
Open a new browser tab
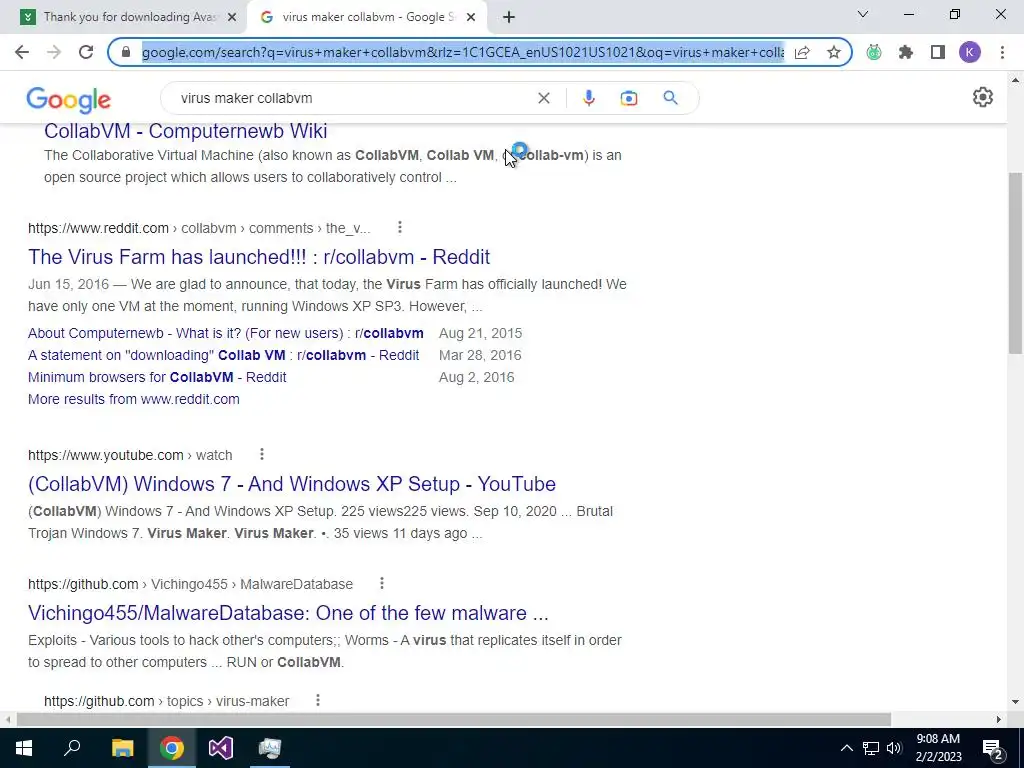509,18
